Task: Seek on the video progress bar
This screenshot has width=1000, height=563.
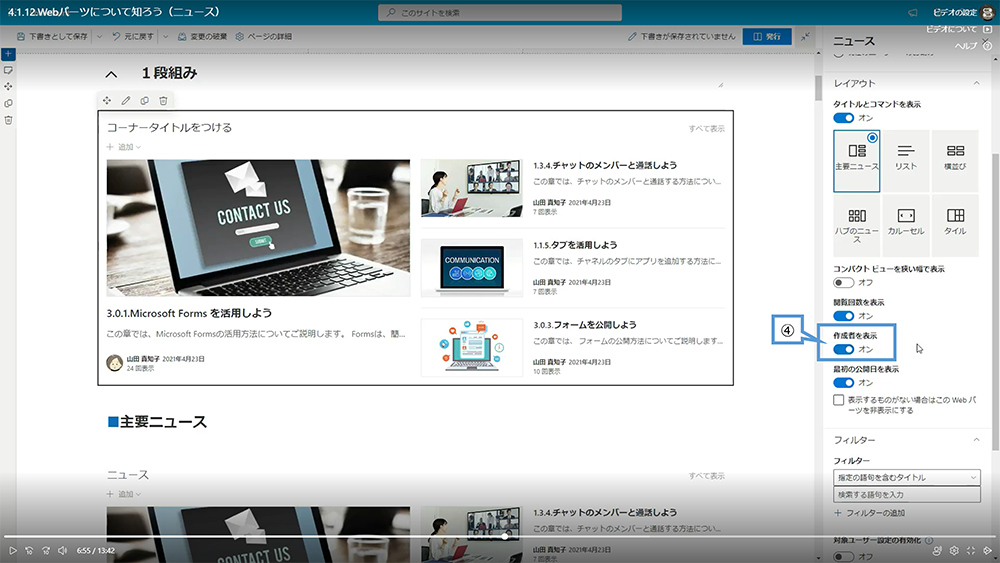Action: tap(500, 536)
